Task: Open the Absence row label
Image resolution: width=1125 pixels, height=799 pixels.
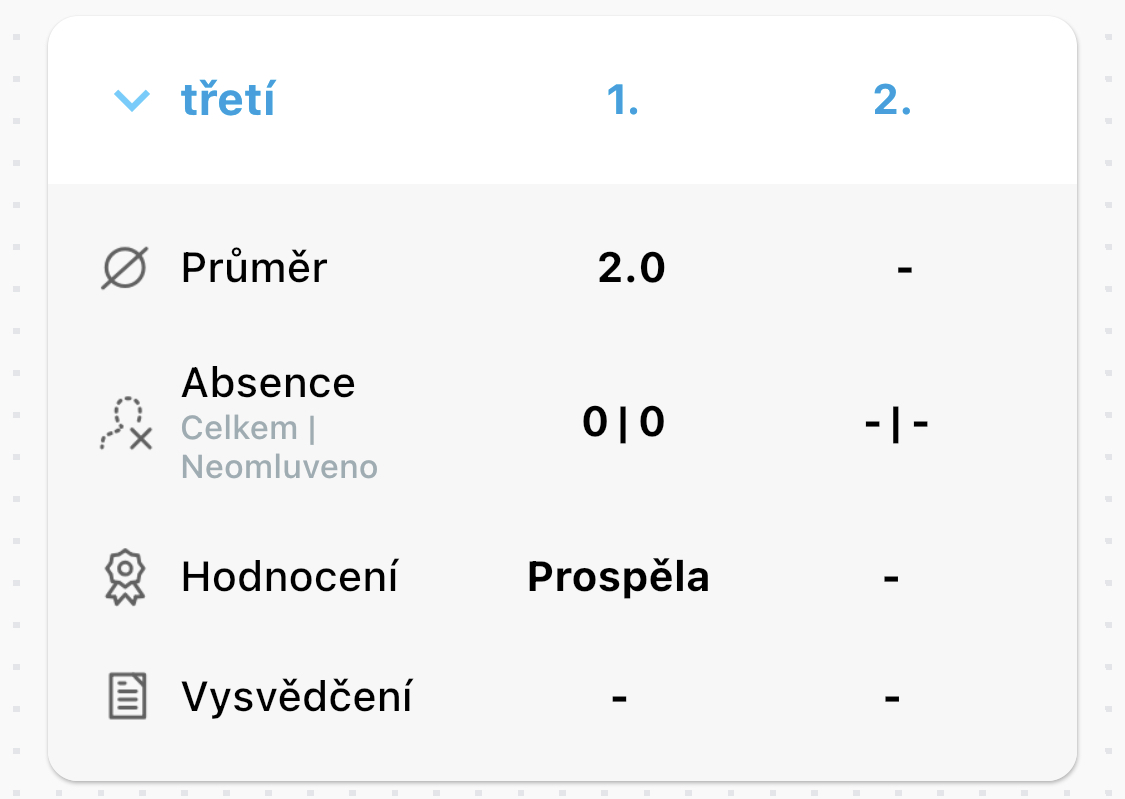Action: tap(268, 382)
